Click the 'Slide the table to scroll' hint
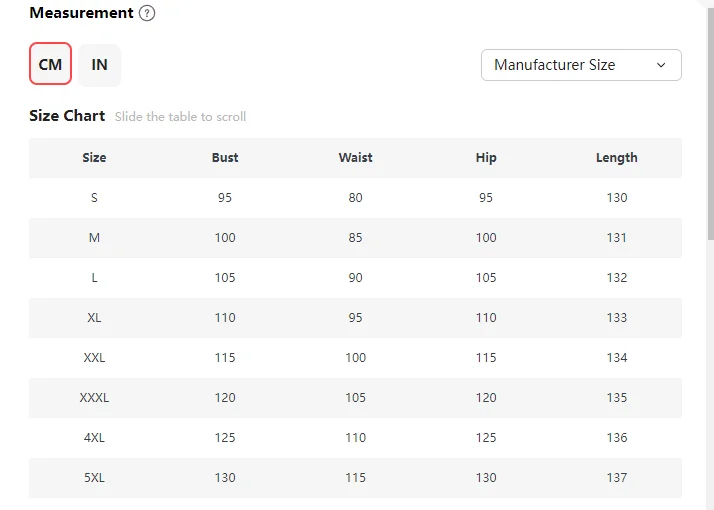714x510 pixels. (180, 117)
